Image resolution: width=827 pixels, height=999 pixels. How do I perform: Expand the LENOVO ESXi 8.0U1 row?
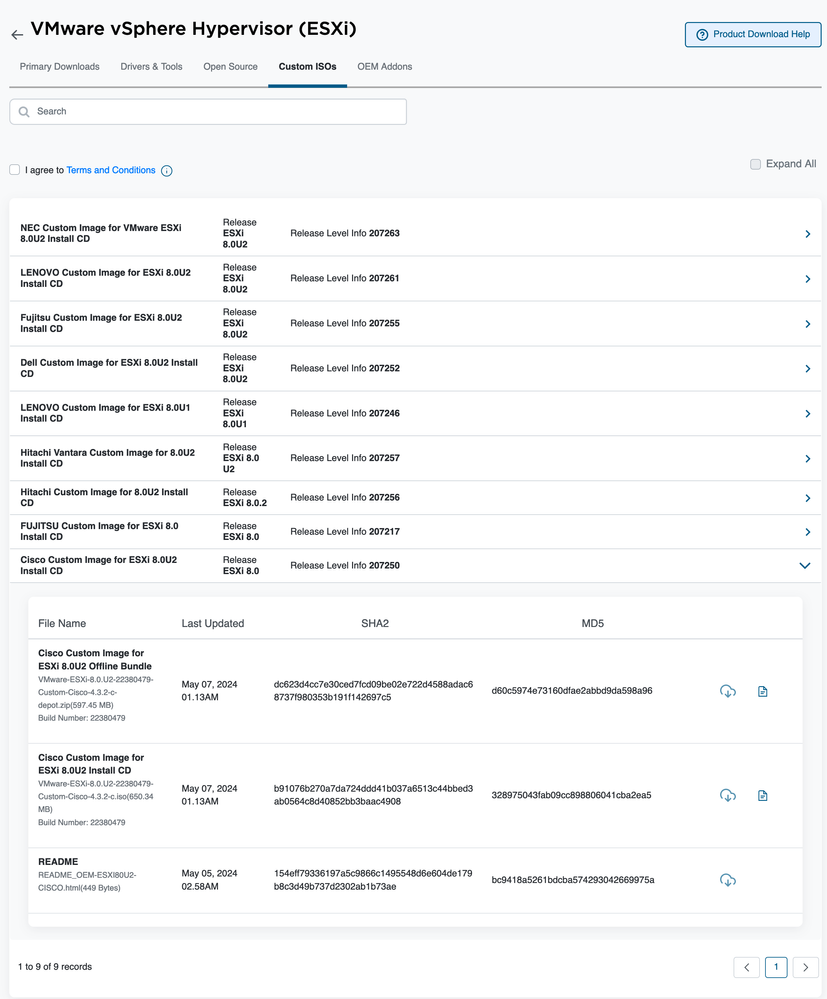[807, 413]
